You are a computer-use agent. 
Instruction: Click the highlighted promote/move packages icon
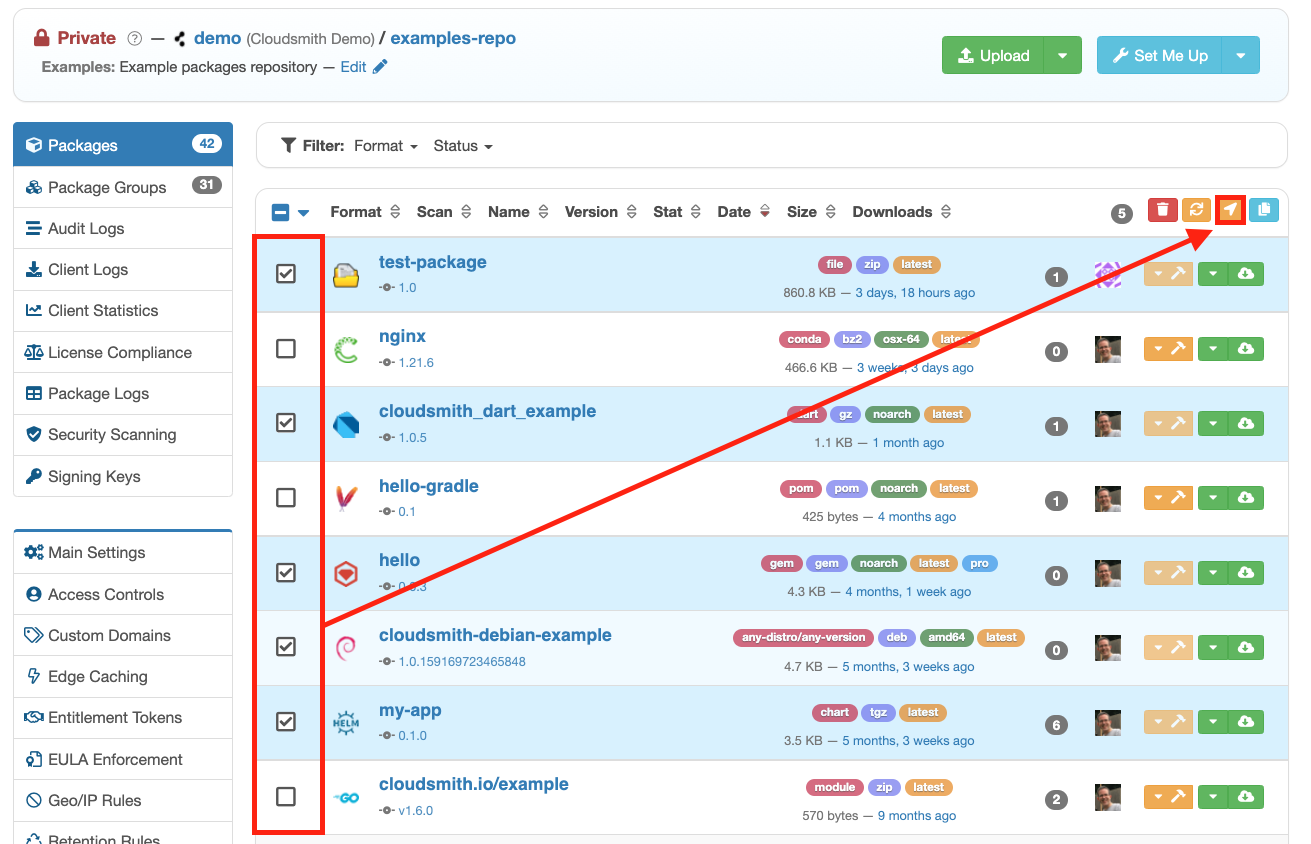tap(1230, 210)
